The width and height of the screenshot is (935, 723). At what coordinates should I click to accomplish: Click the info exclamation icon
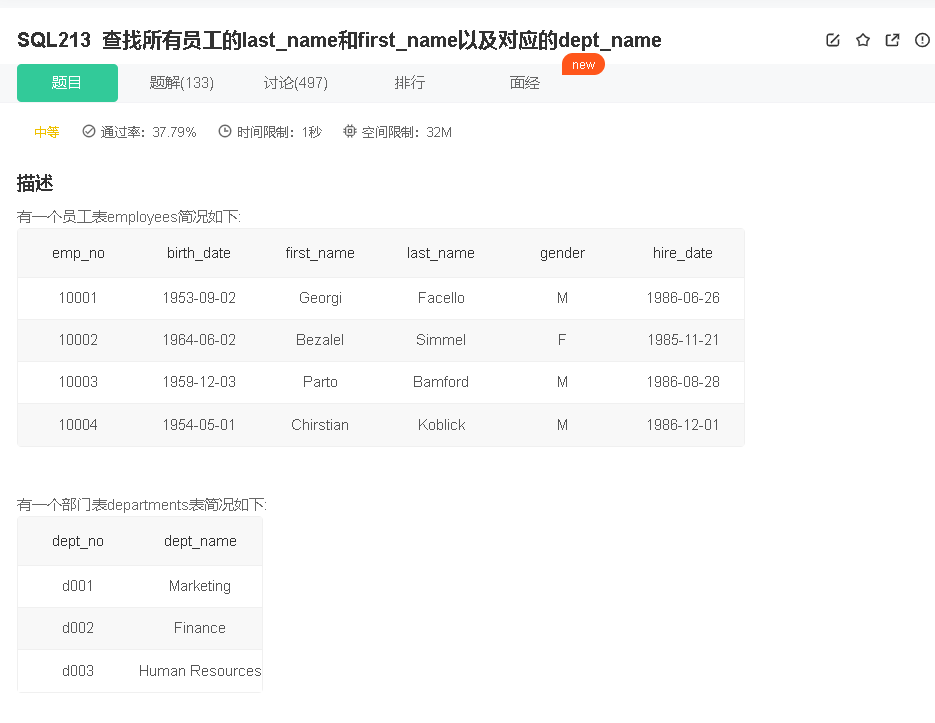click(921, 40)
